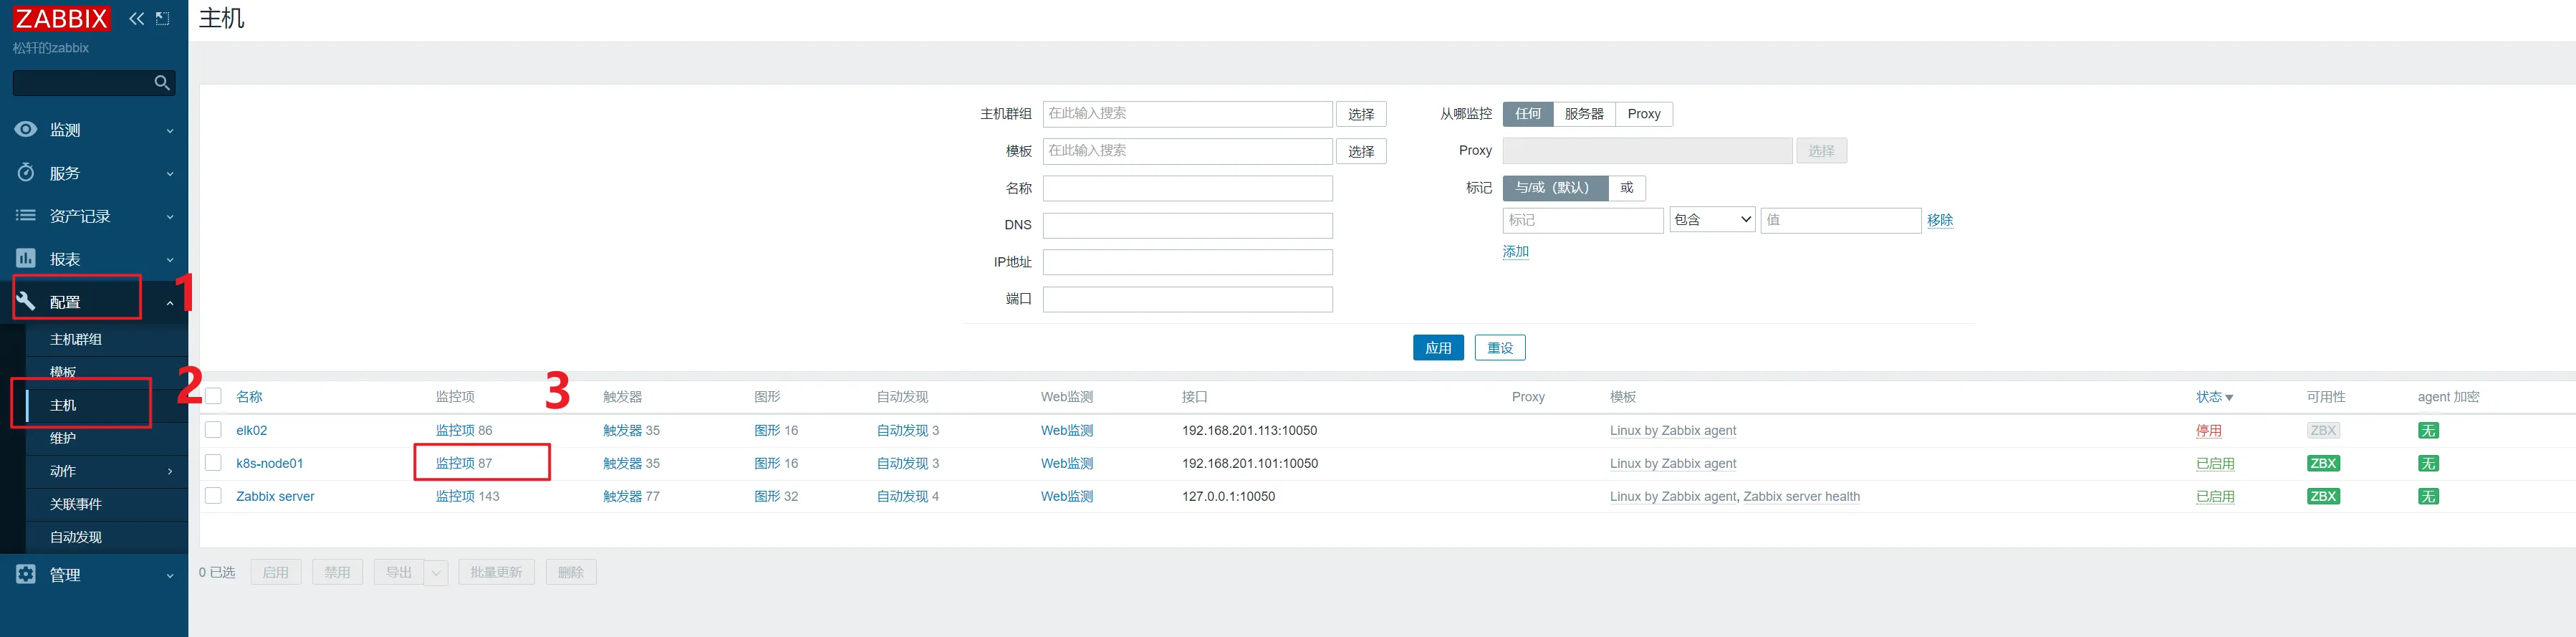
Task: Click green ZBX badge for Zabbix server
Action: [x=2322, y=496]
